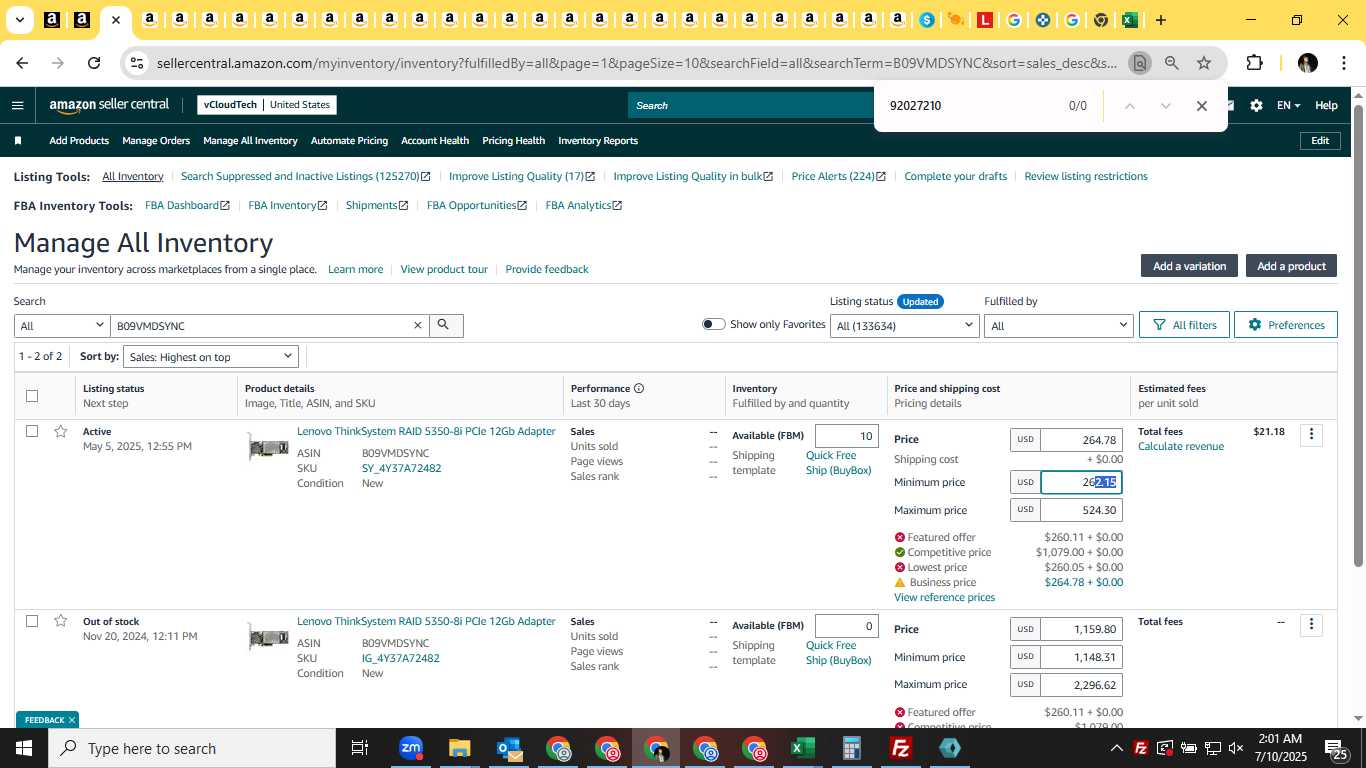The height and width of the screenshot is (768, 1366).
Task: Open the Price Alerts (224) link
Action: pos(838,176)
